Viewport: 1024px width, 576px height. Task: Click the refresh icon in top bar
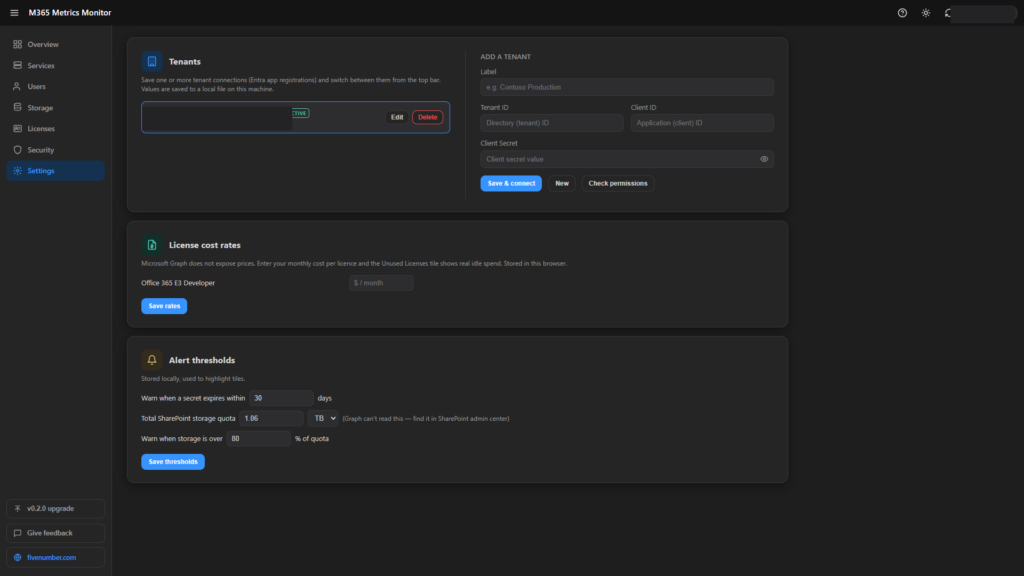[x=948, y=12]
